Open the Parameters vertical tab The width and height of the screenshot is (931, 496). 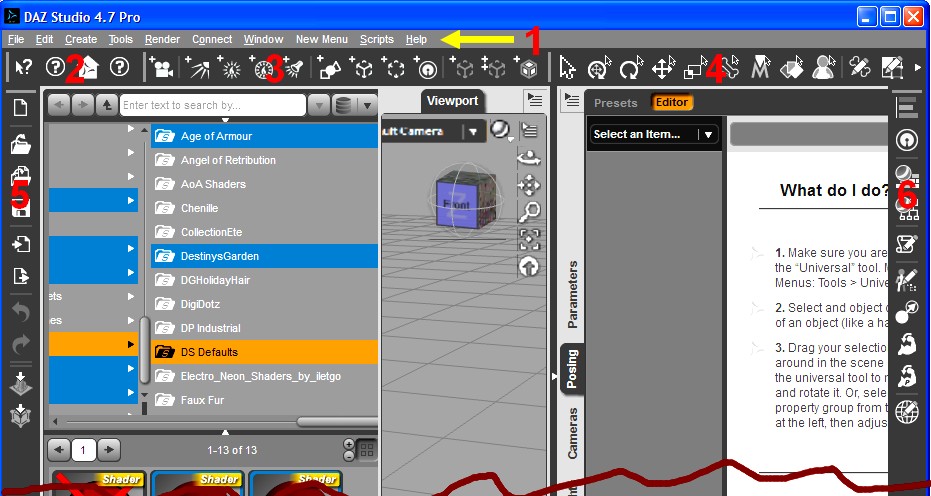(x=572, y=295)
